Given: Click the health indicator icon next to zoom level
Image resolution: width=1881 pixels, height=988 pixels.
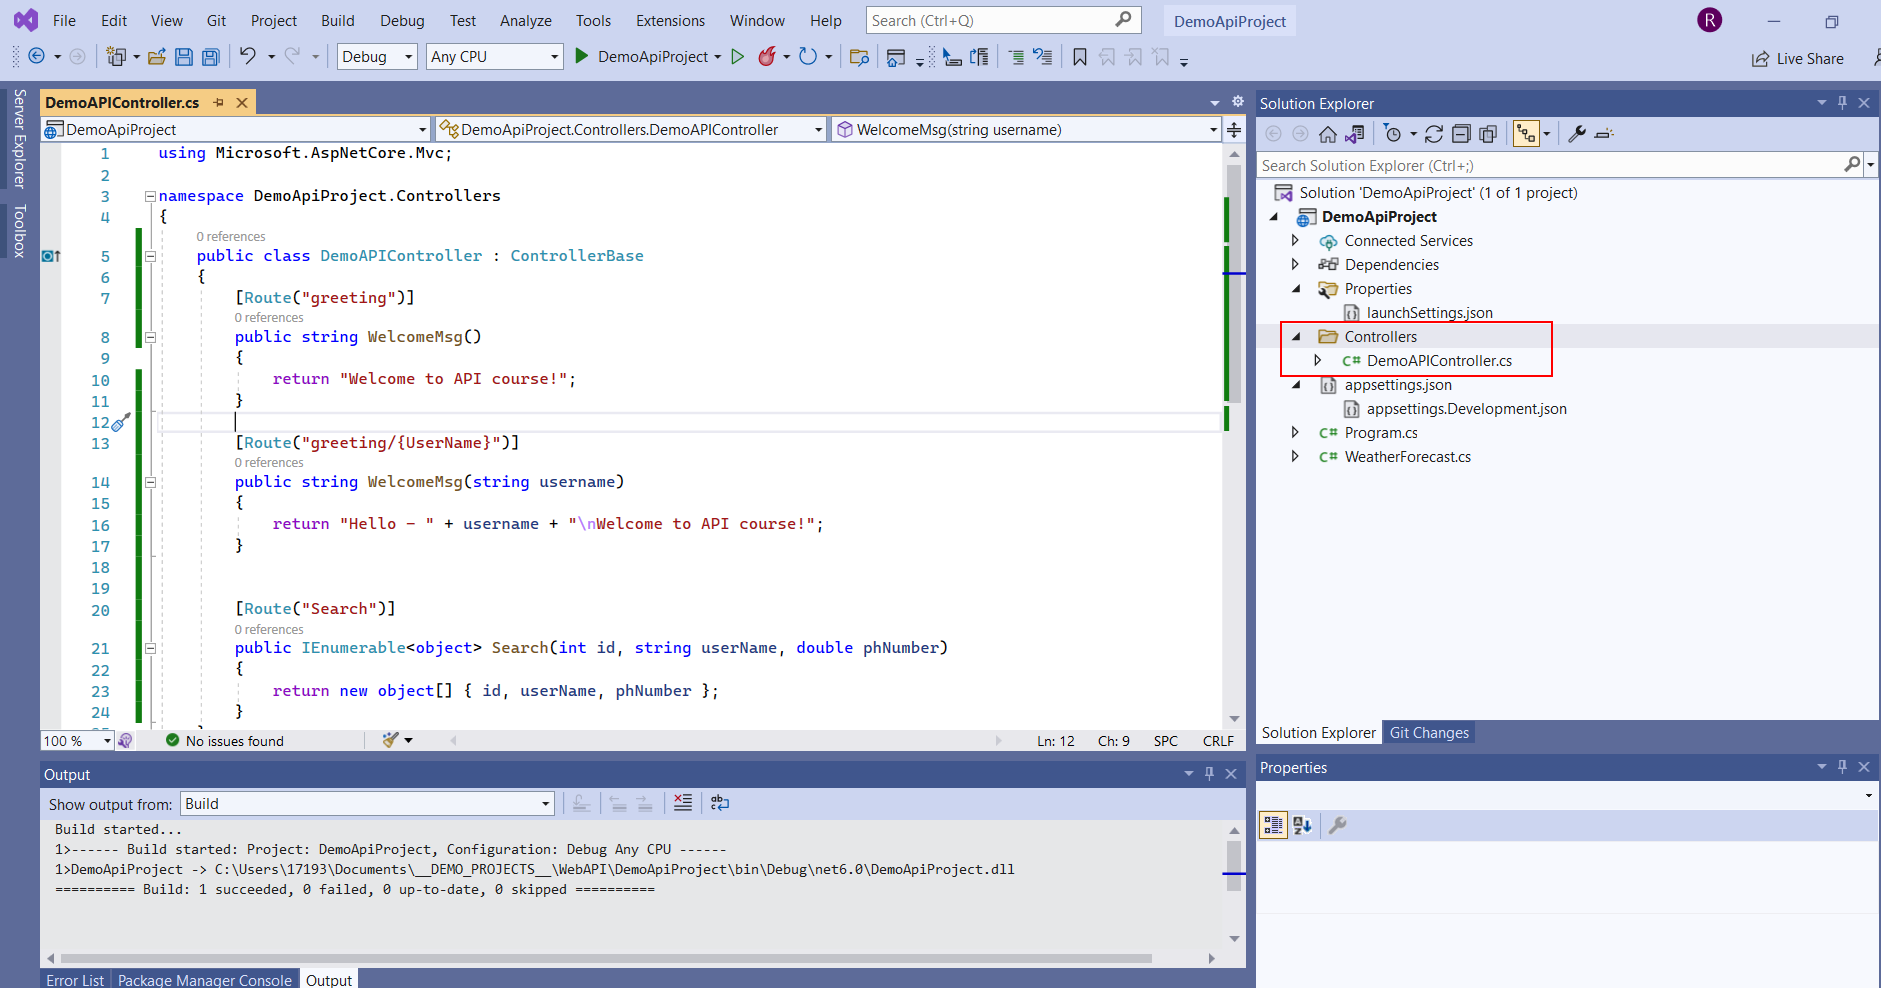Looking at the screenshot, I should pos(125,741).
